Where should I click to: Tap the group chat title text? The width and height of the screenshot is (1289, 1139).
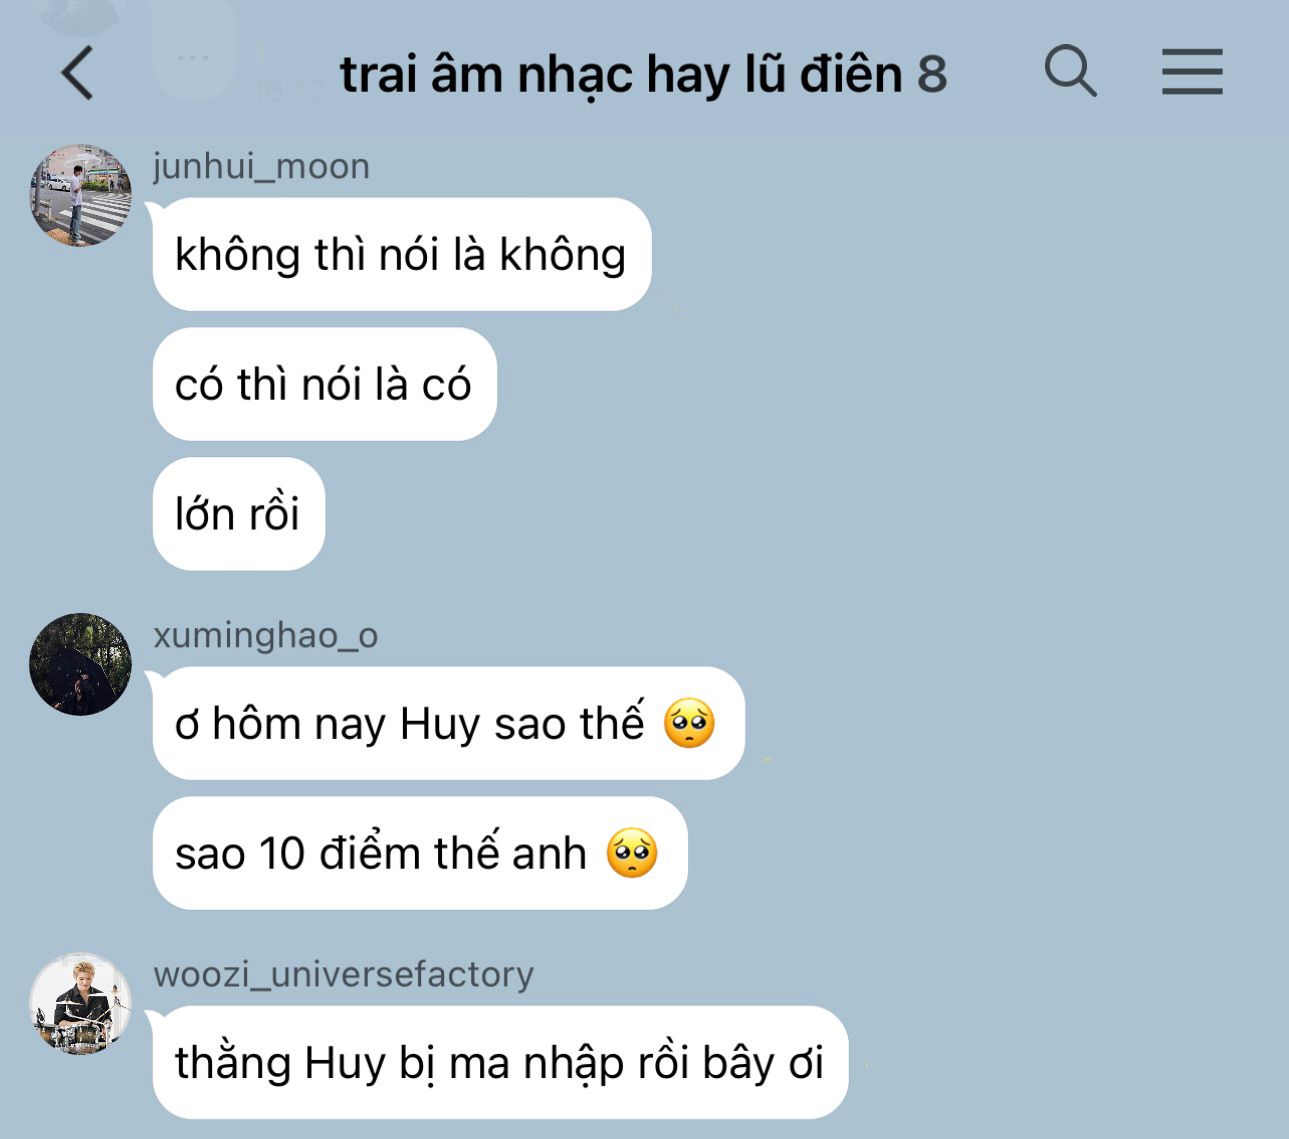[621, 74]
